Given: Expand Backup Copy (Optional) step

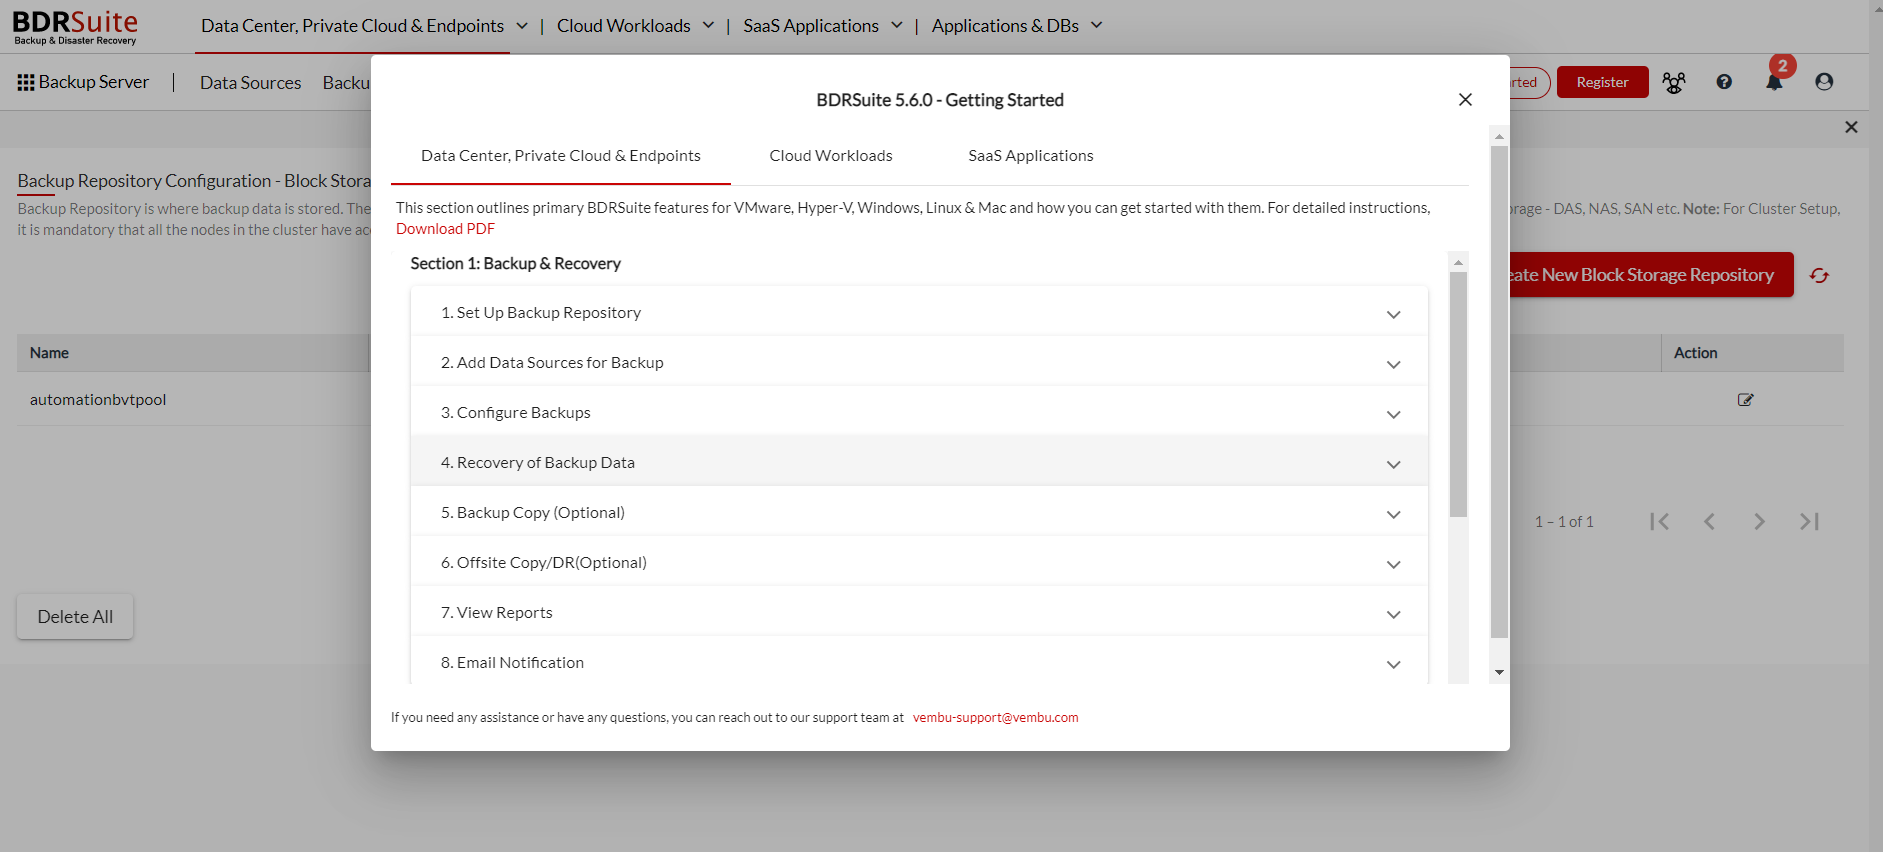Looking at the screenshot, I should point(919,512).
